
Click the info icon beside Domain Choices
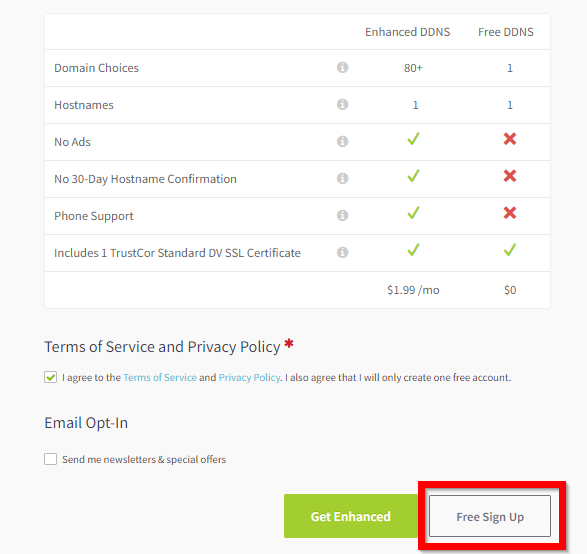(x=342, y=67)
